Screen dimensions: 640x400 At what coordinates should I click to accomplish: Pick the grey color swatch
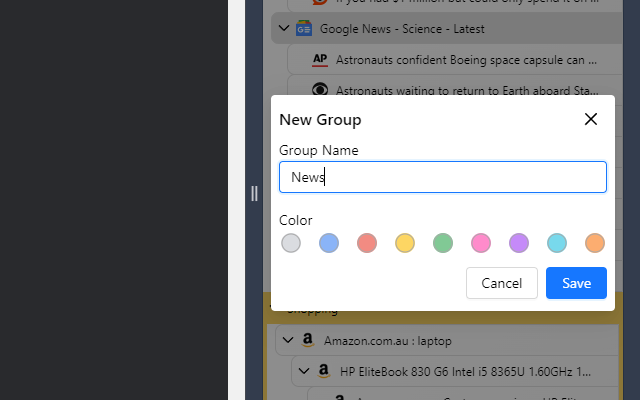291,243
